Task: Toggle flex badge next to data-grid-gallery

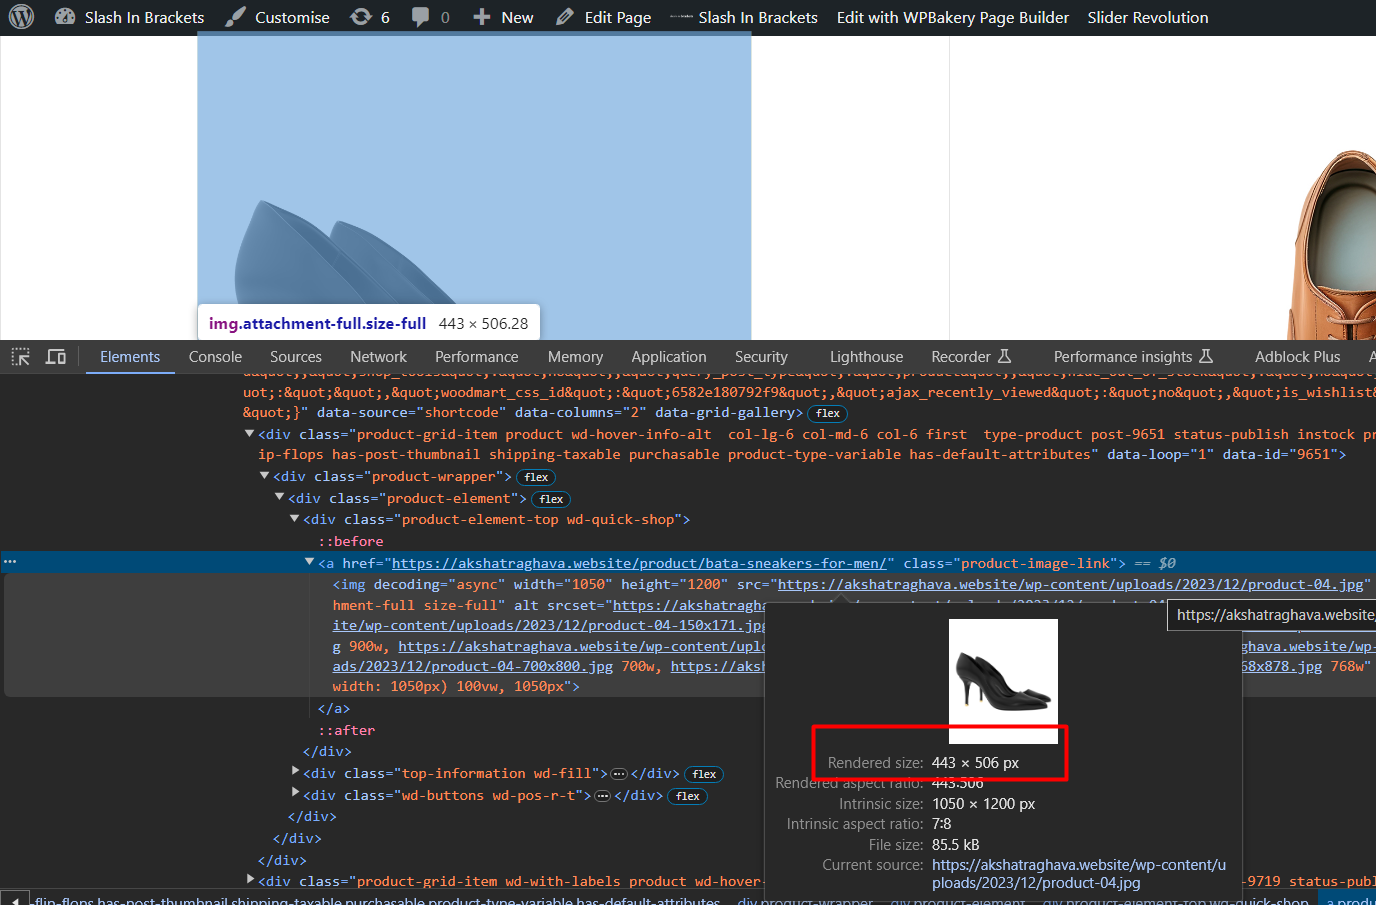Action: click(x=827, y=413)
